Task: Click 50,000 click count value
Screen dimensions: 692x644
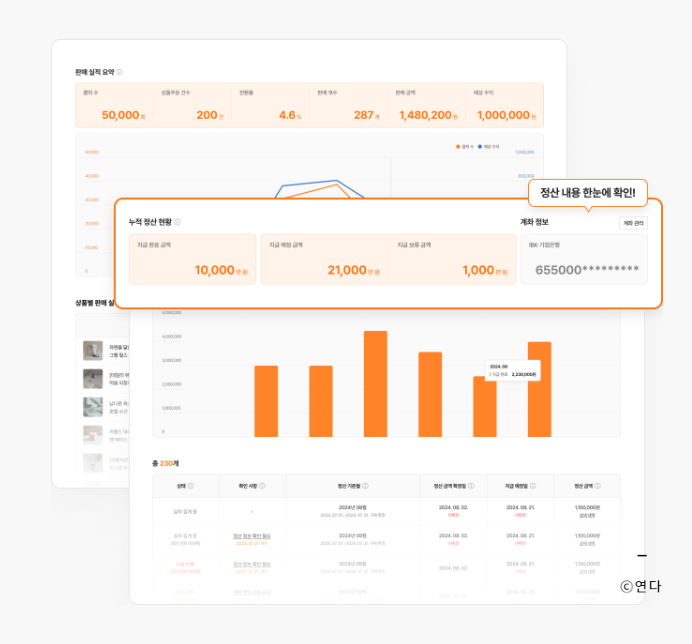Action: click(120, 115)
